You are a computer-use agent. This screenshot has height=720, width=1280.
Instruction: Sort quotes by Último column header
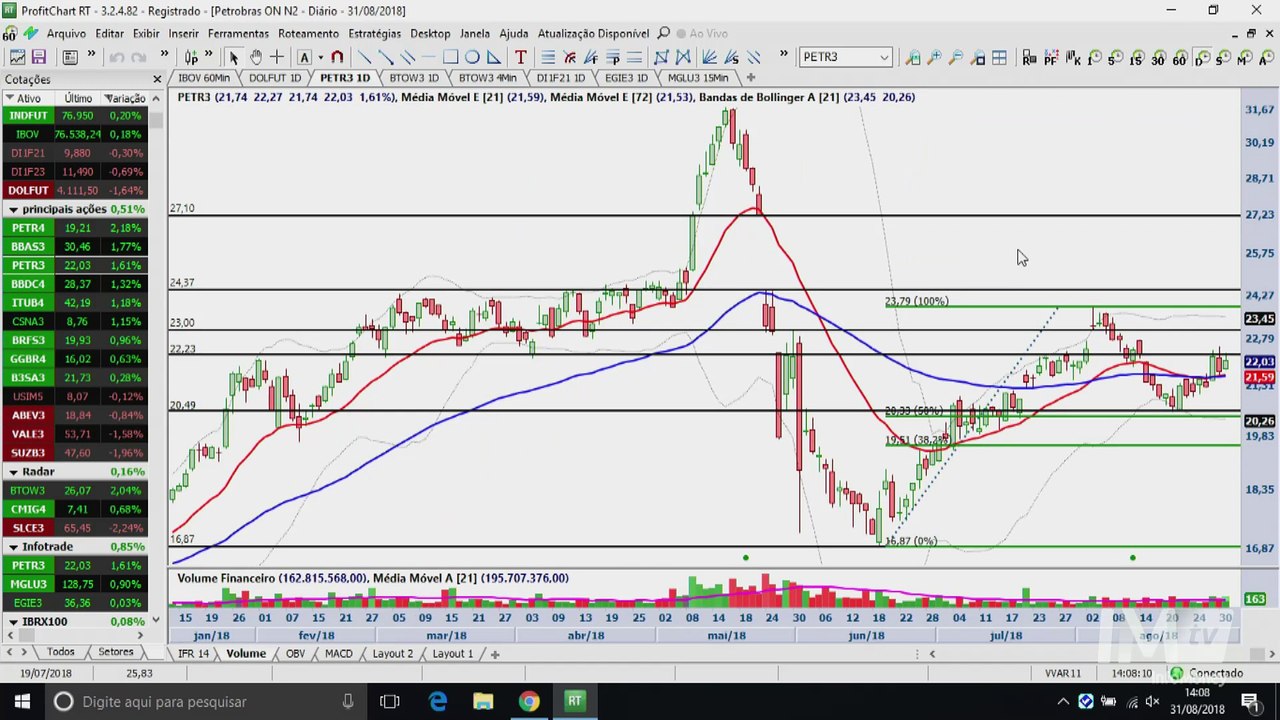coord(78,98)
